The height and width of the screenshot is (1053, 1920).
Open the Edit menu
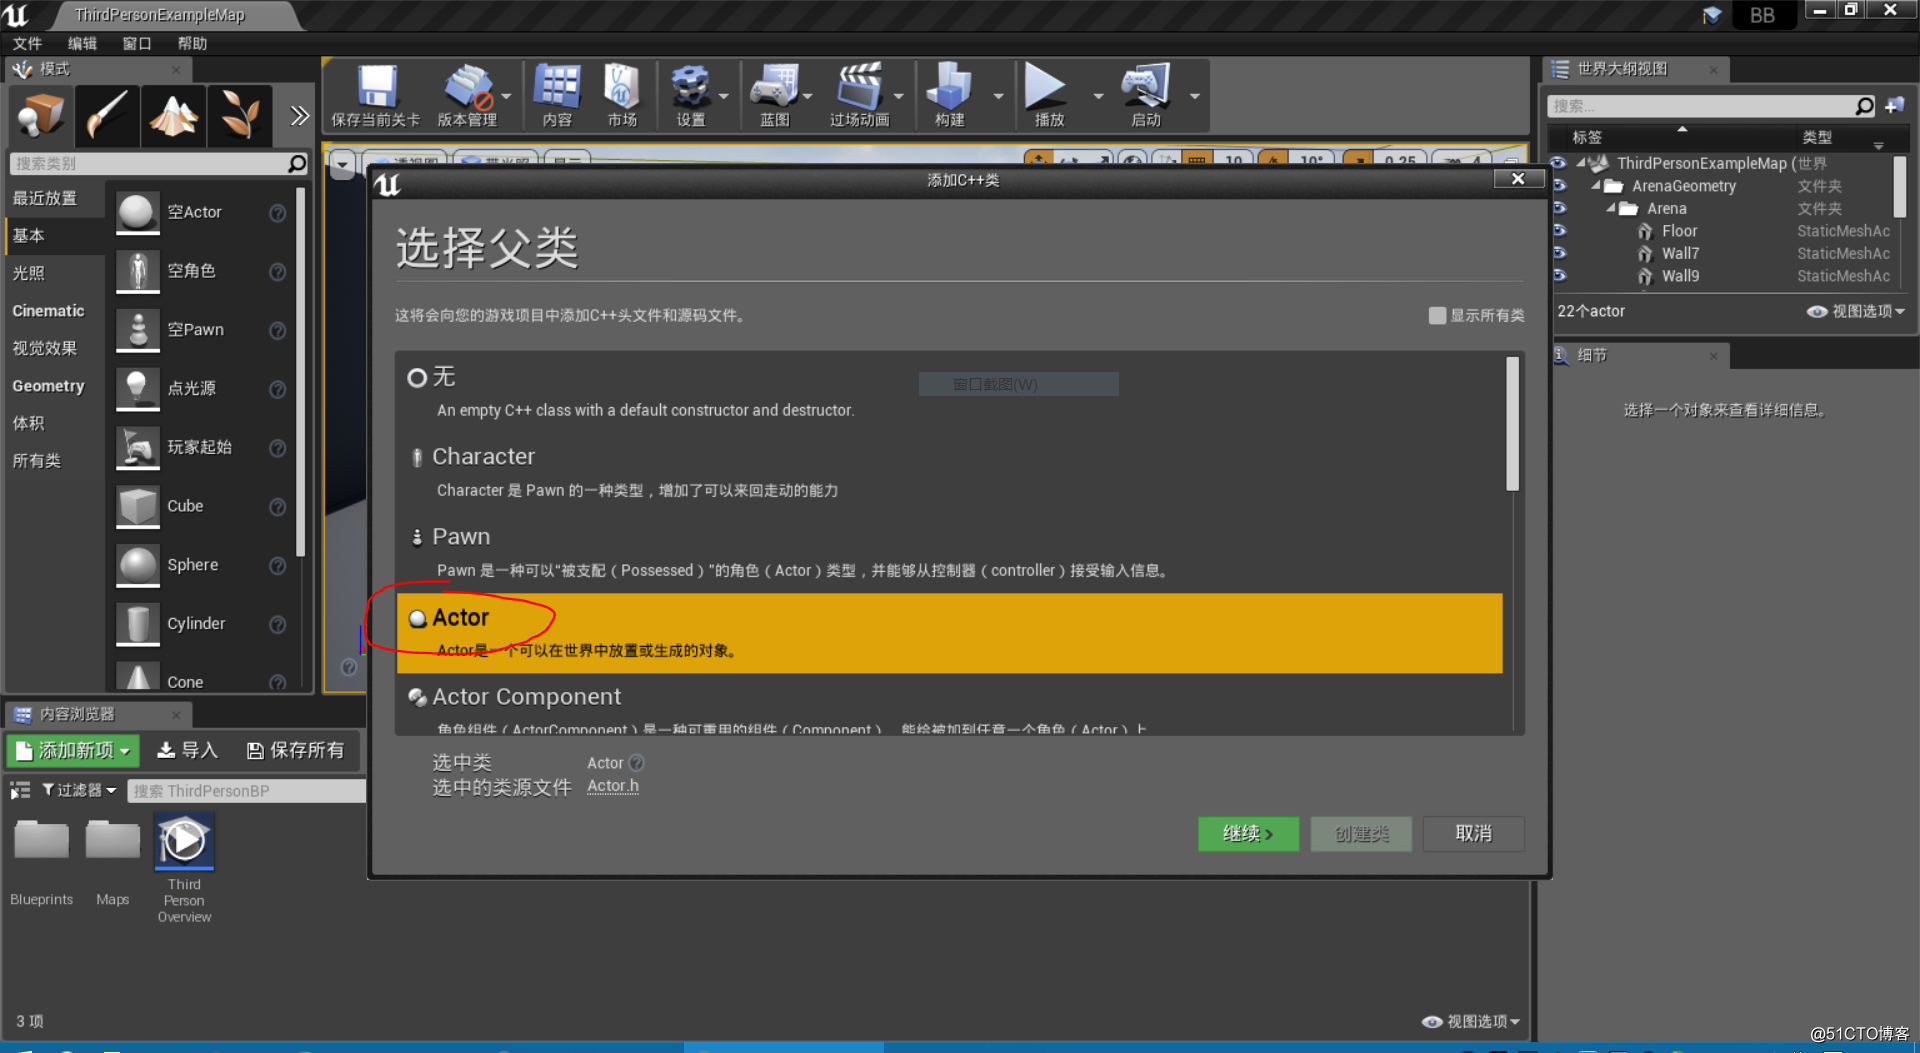(x=82, y=43)
